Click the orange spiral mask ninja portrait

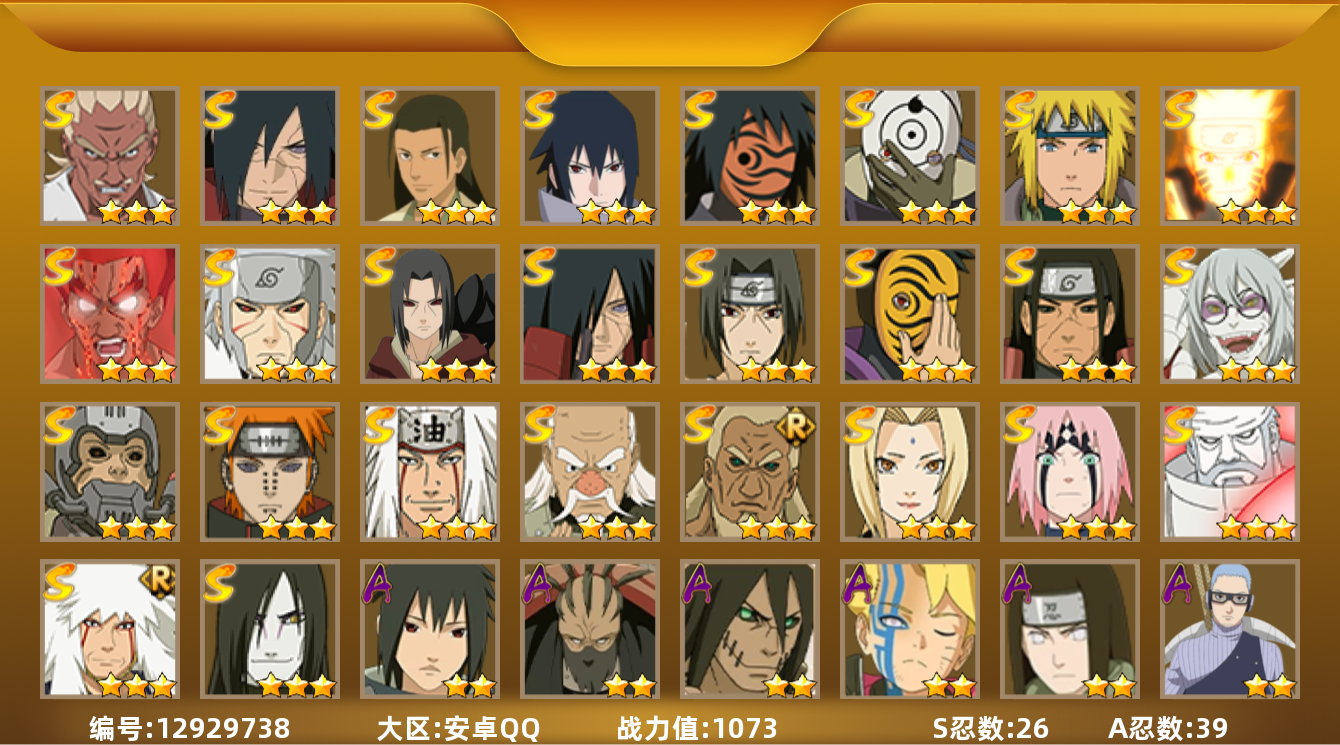click(749, 155)
